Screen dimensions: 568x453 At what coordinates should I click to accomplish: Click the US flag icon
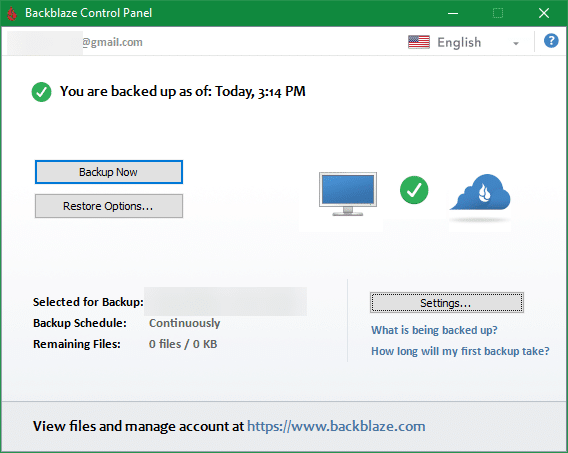[419, 42]
